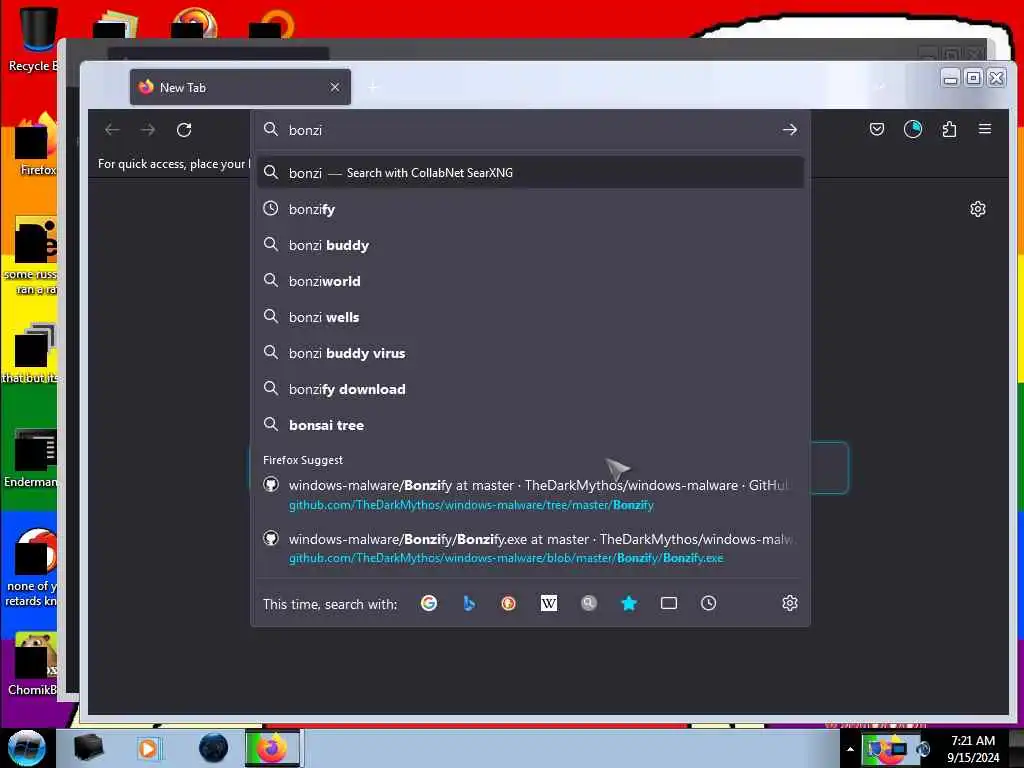Open dark box icon in taskbar
Viewport: 1024px width, 768px height.
tap(89, 748)
